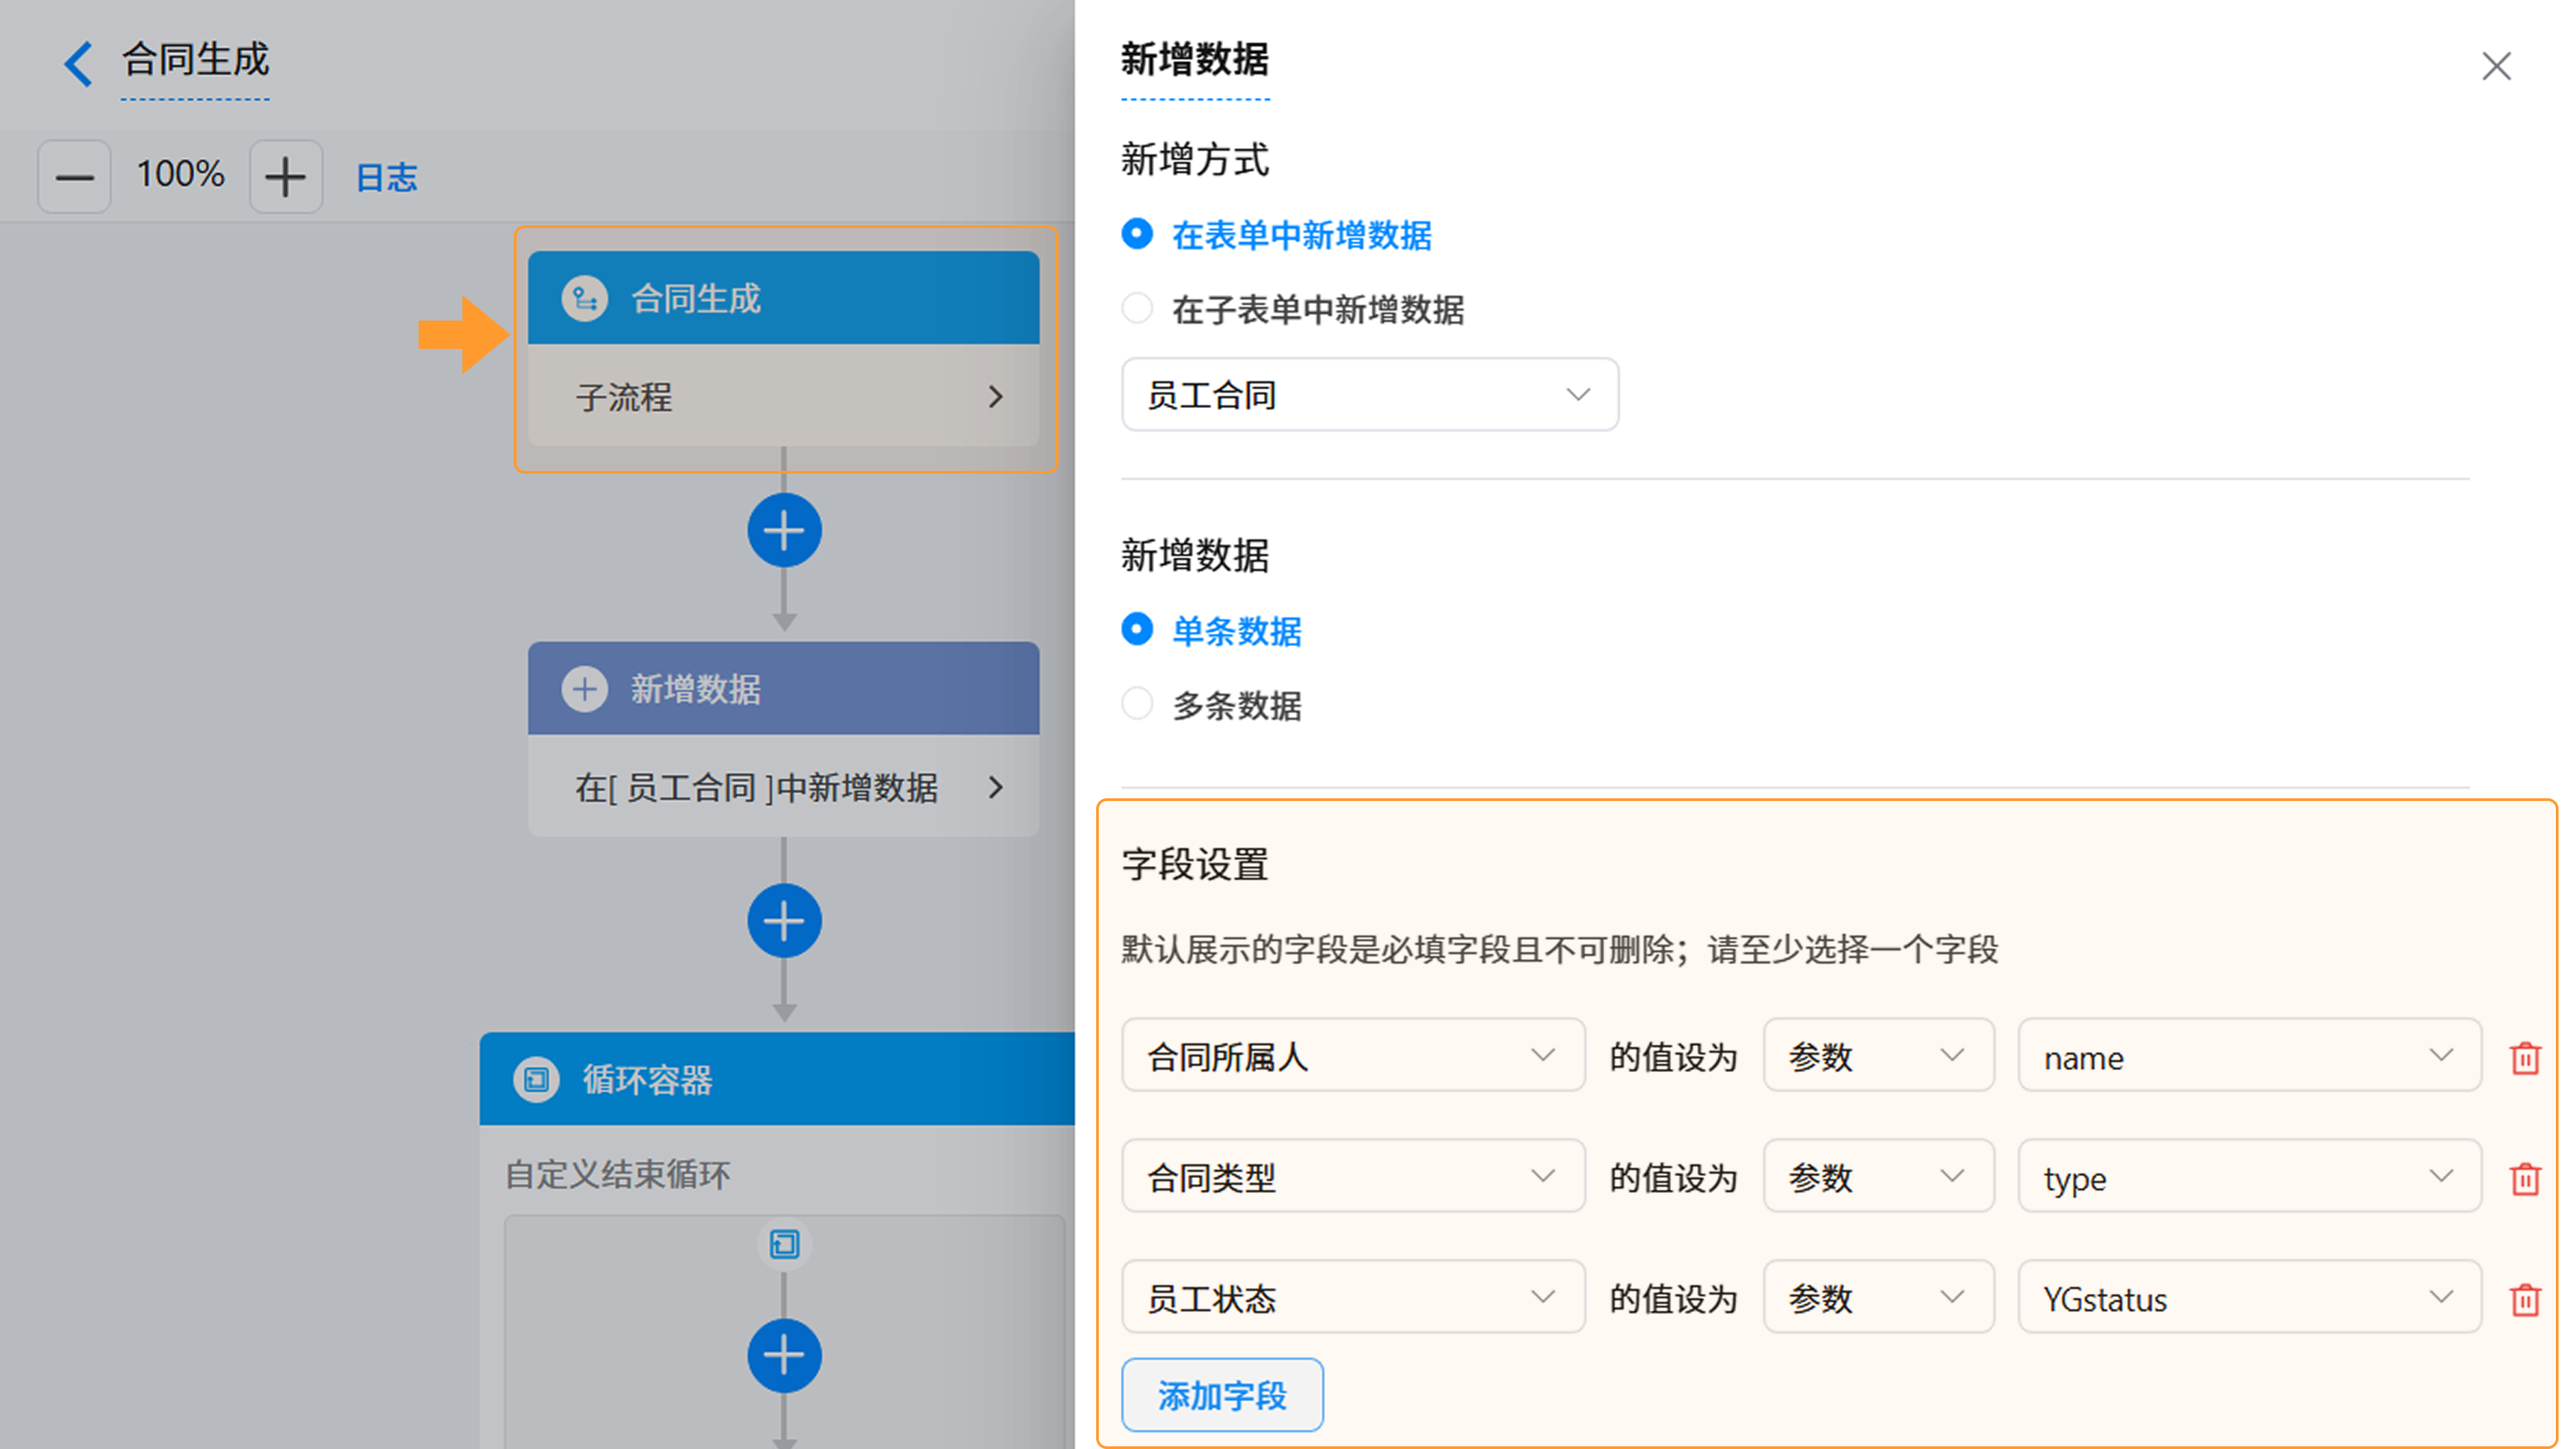Zoom out with the minus button
The height and width of the screenshot is (1449, 2576).
pos(74,176)
